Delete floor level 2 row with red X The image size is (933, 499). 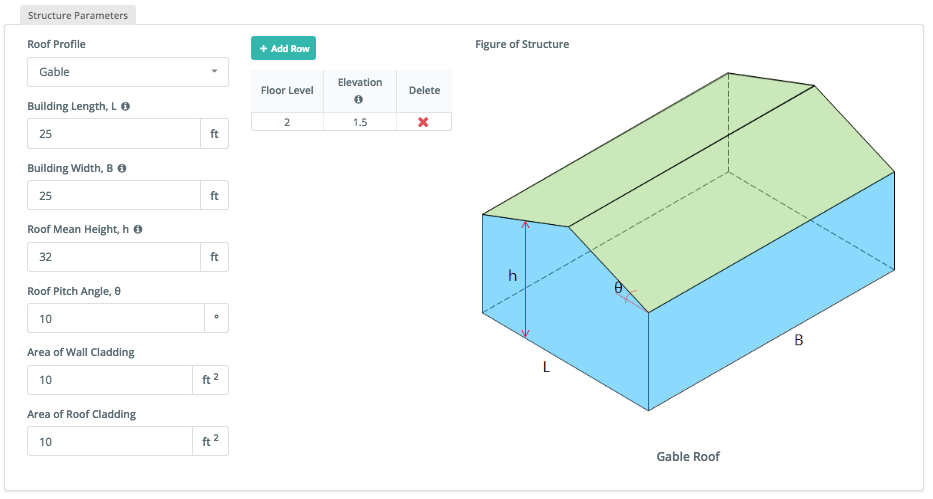pos(423,122)
